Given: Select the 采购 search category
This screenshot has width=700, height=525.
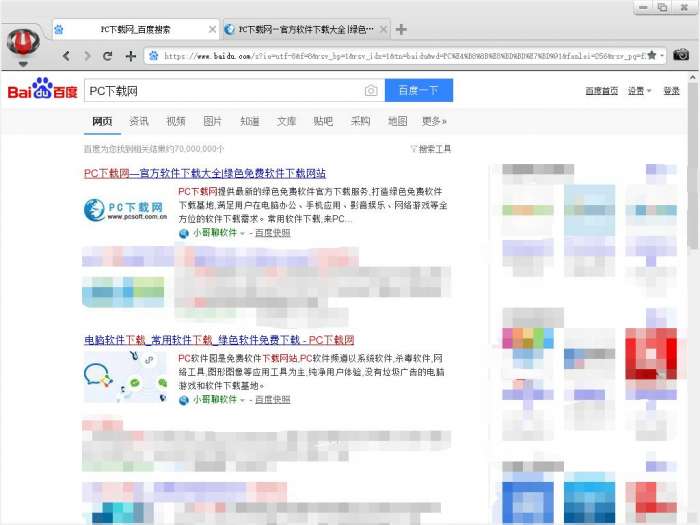Looking at the screenshot, I should (x=360, y=121).
